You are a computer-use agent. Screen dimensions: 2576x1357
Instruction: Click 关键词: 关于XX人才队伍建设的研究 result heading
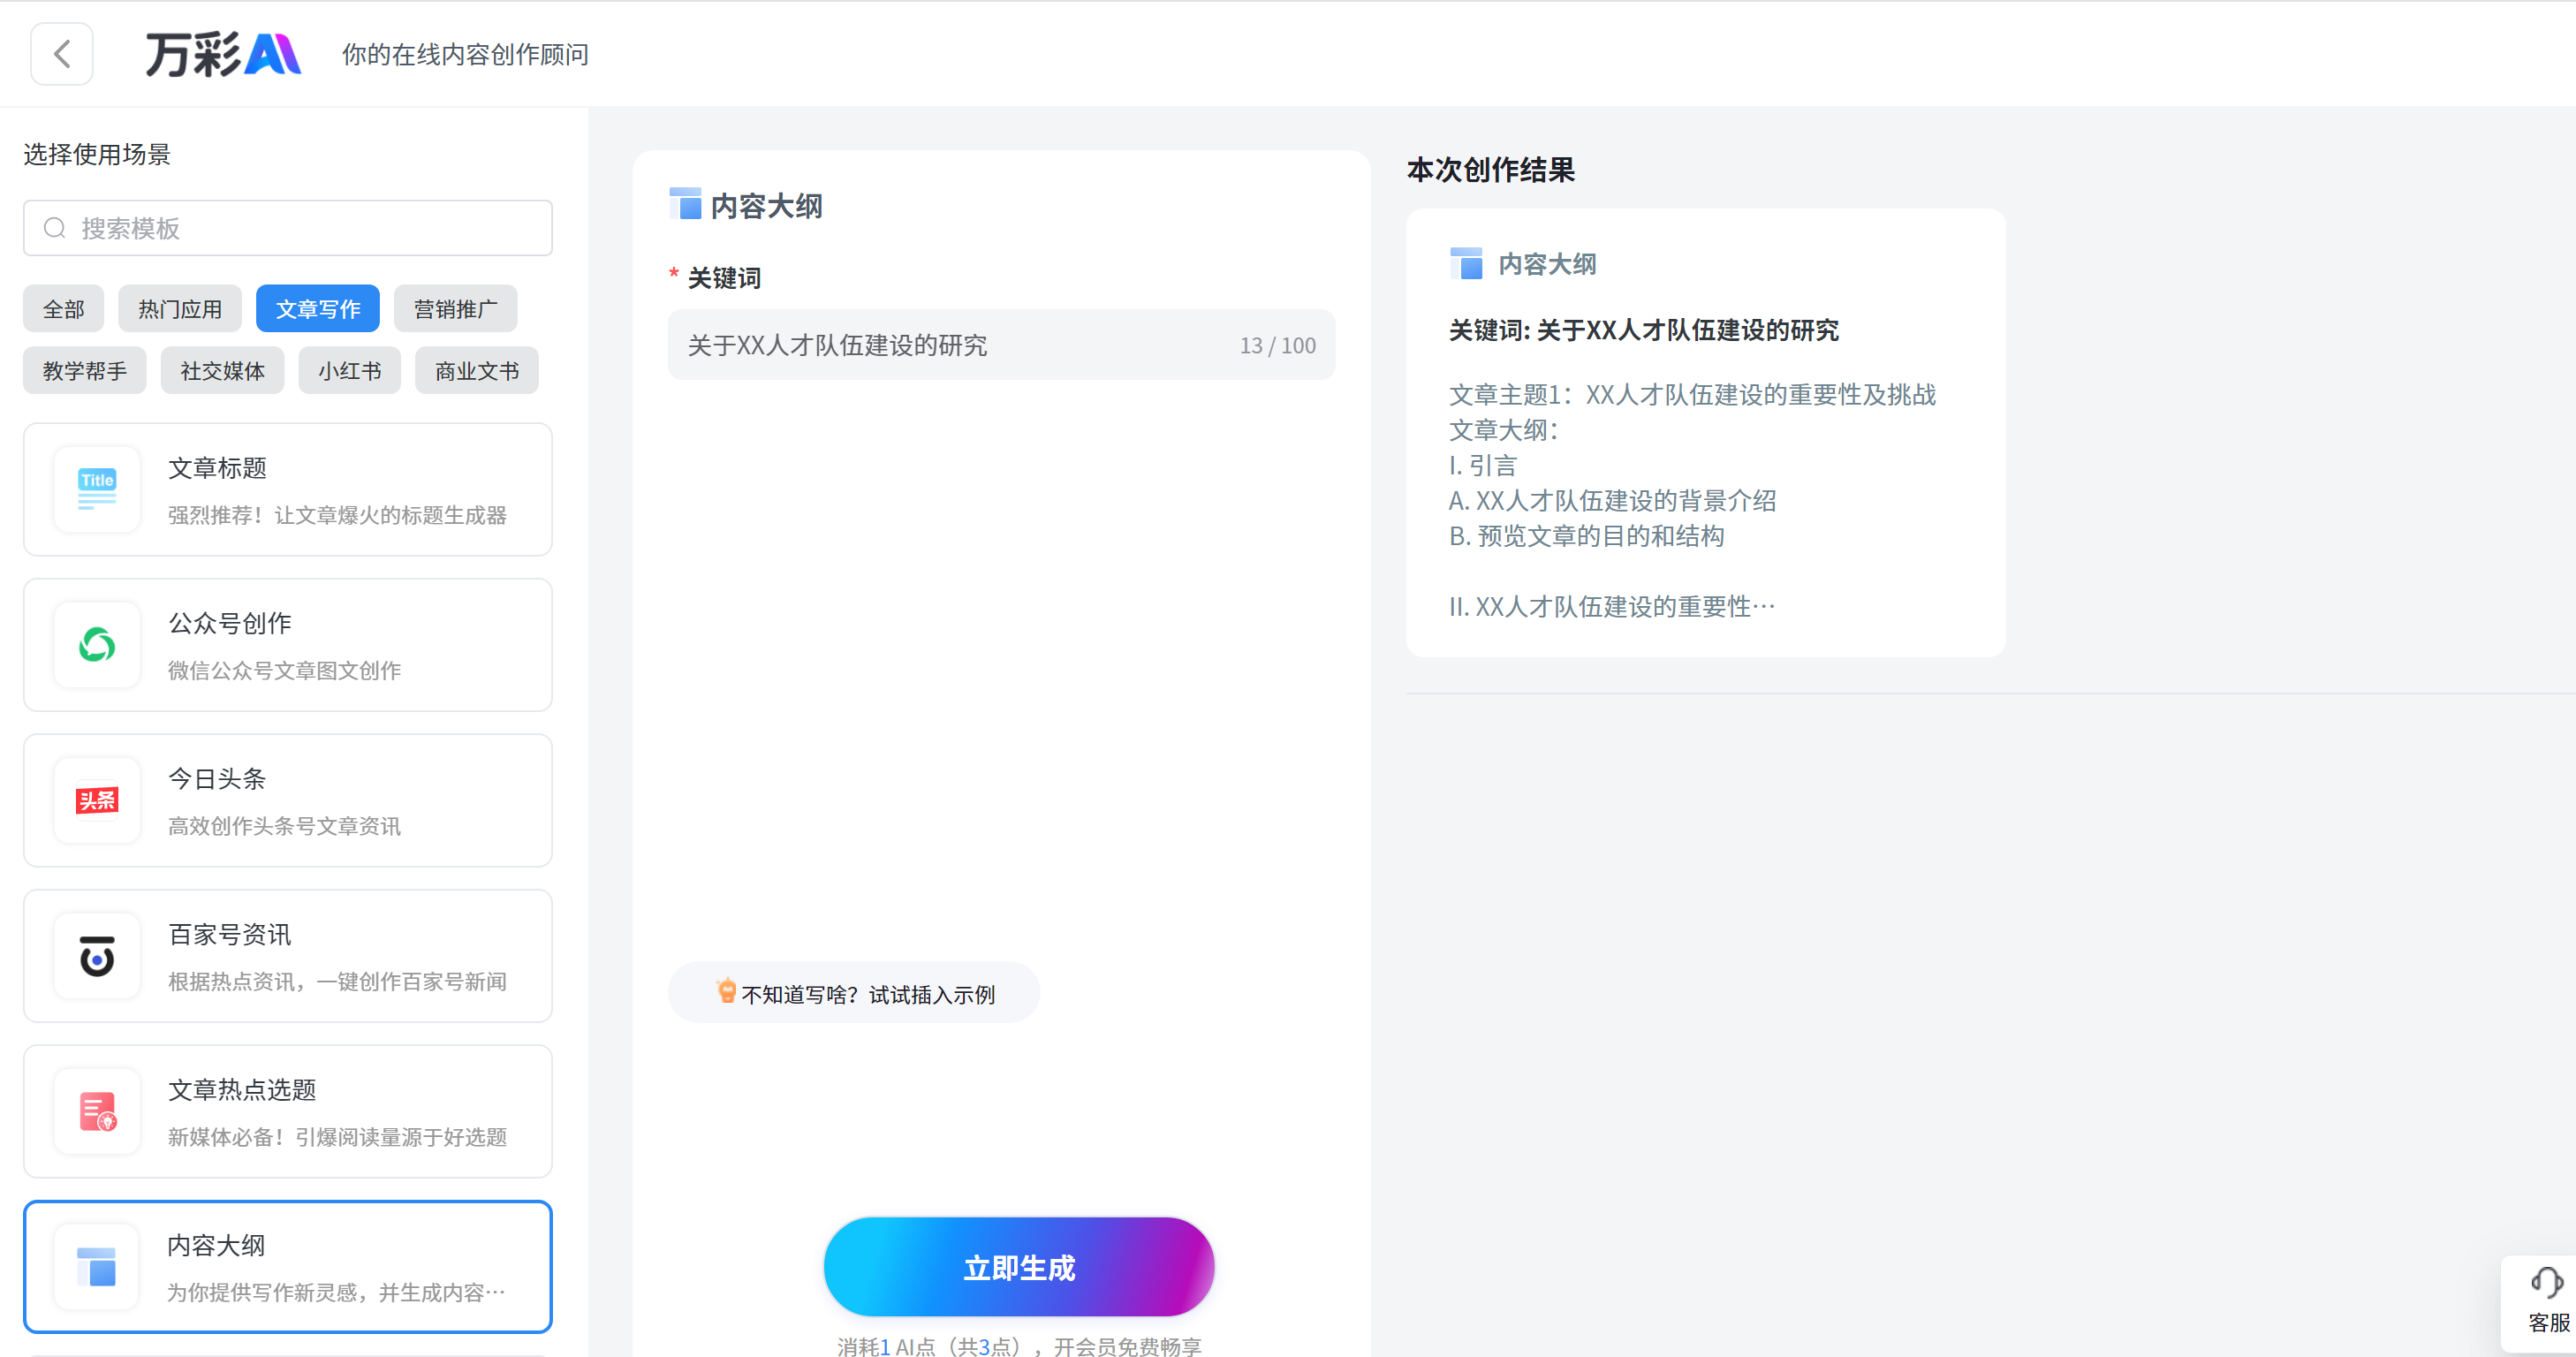pos(1644,330)
